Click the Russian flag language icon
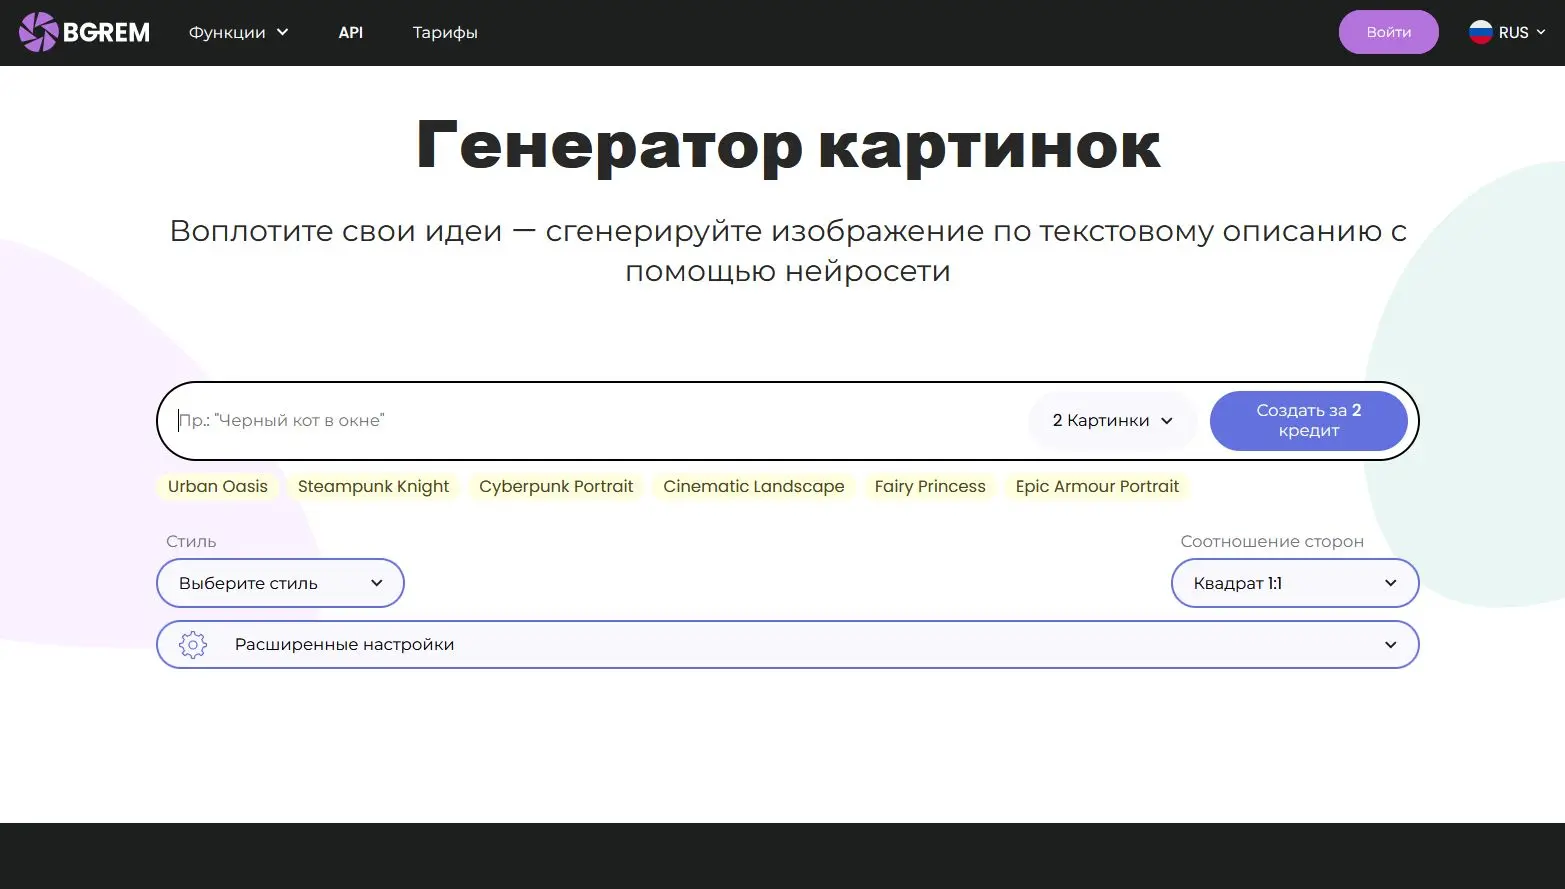The height and width of the screenshot is (889, 1565). point(1480,32)
